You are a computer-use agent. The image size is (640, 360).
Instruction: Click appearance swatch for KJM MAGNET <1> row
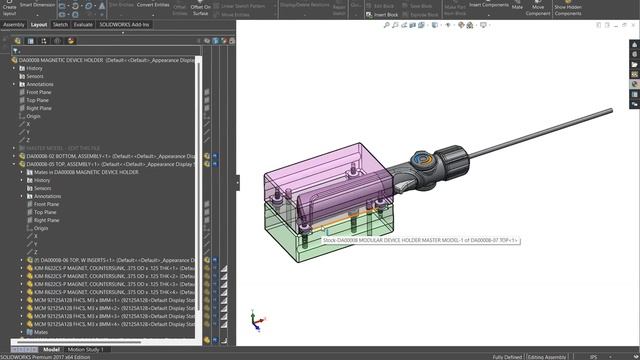coord(224,268)
